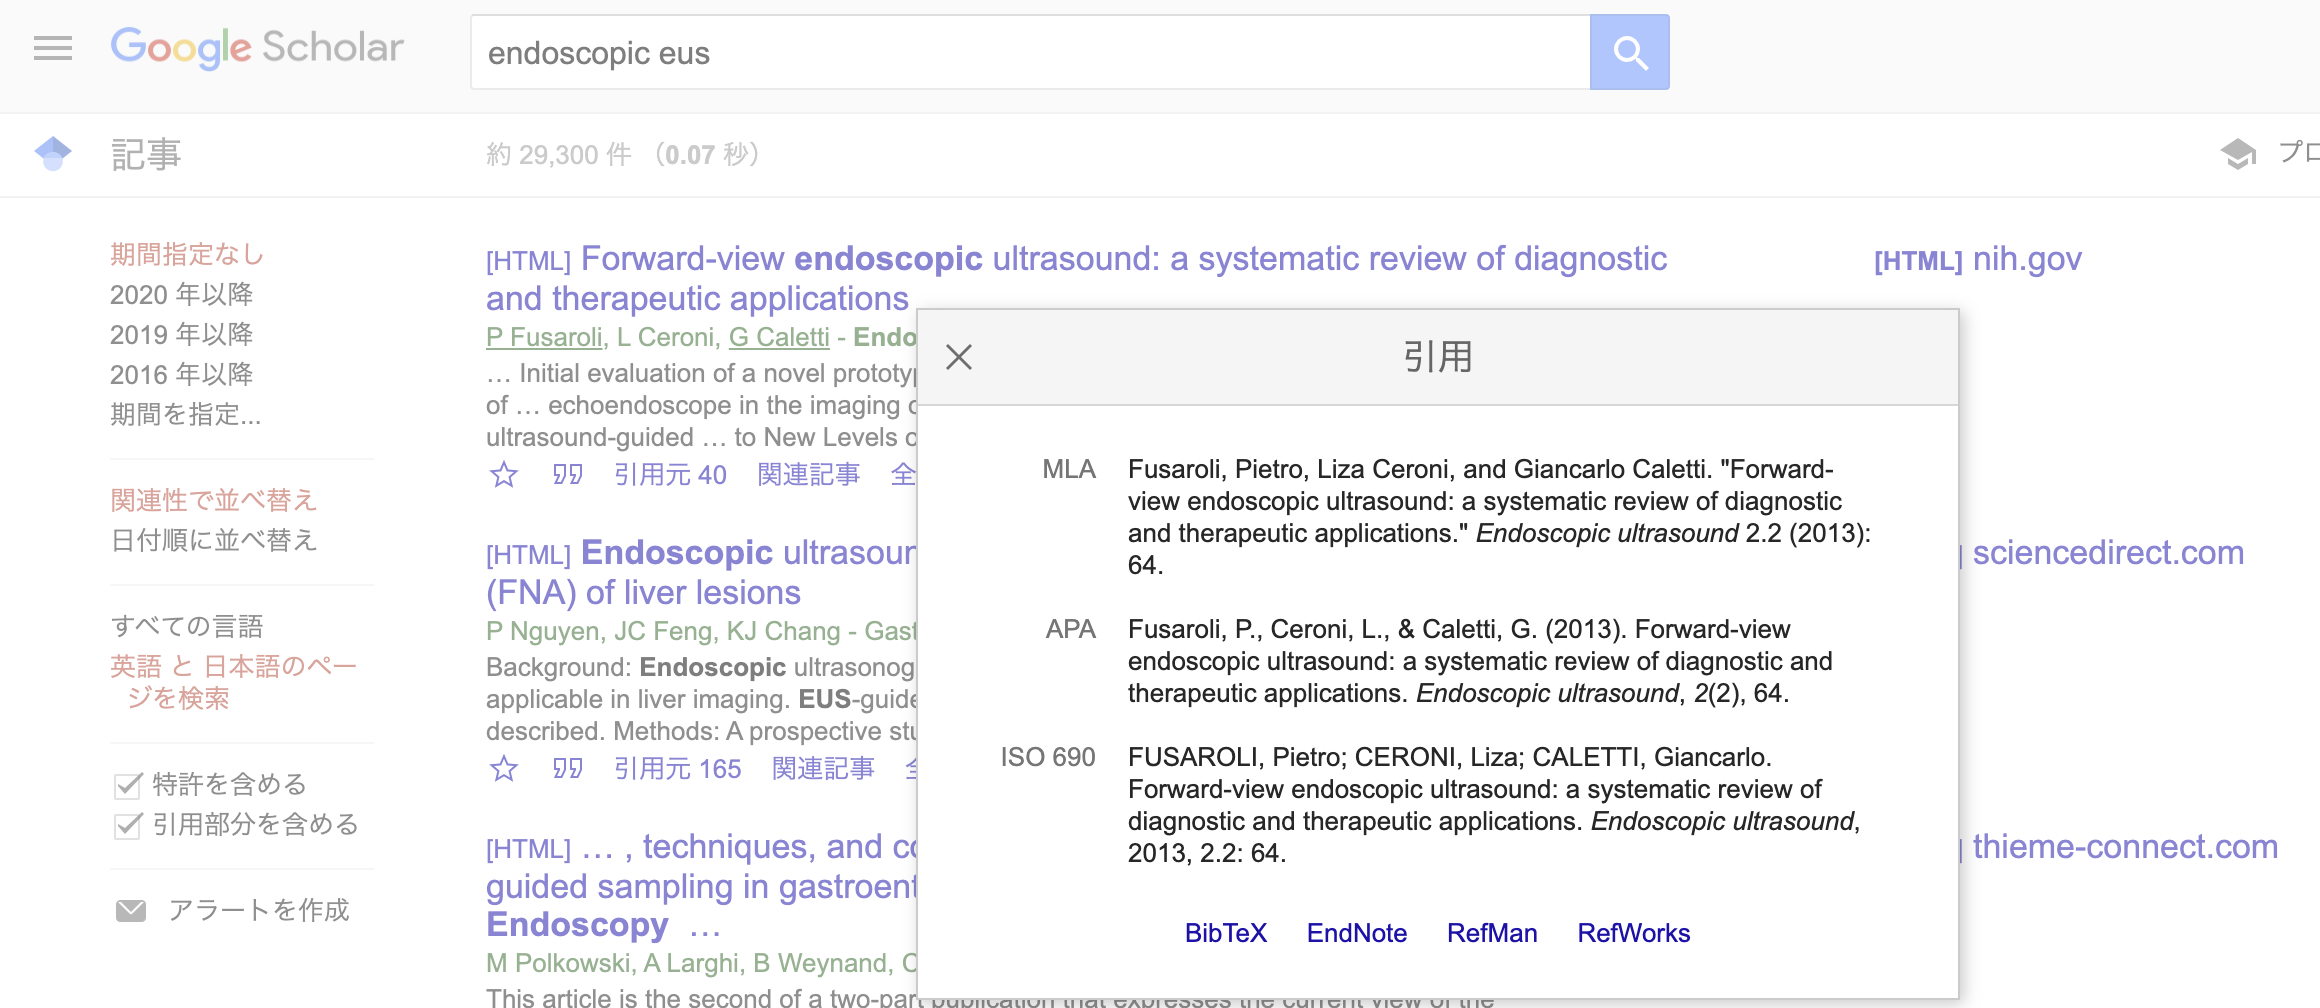2320x1008 pixels.
Task: Open the hamburger menu
Action: pyautogui.click(x=53, y=48)
